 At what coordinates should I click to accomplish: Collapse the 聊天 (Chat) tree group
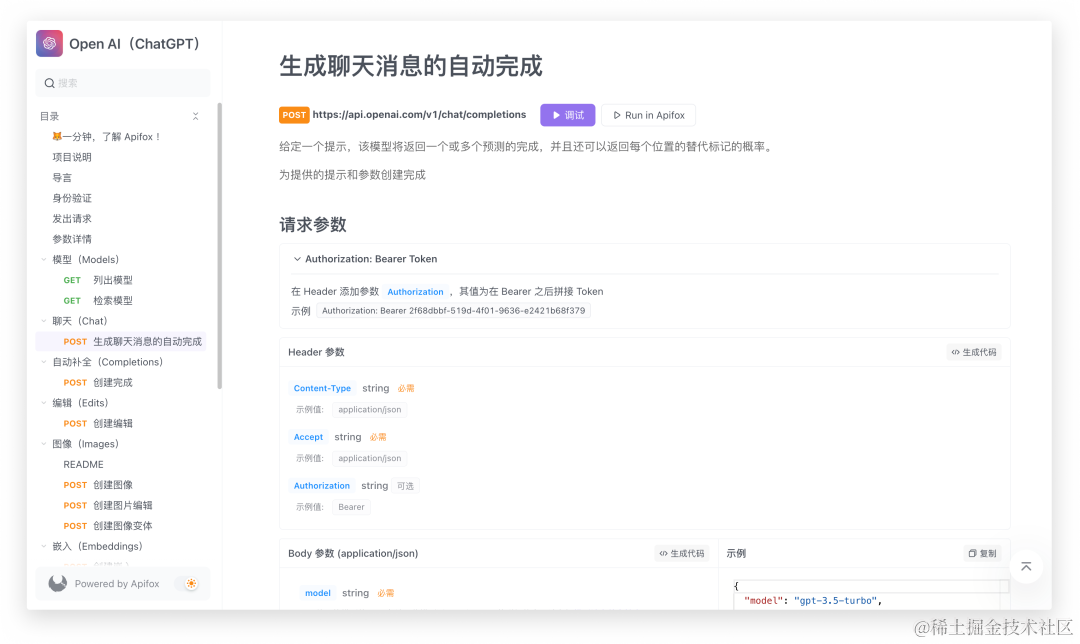(44, 321)
